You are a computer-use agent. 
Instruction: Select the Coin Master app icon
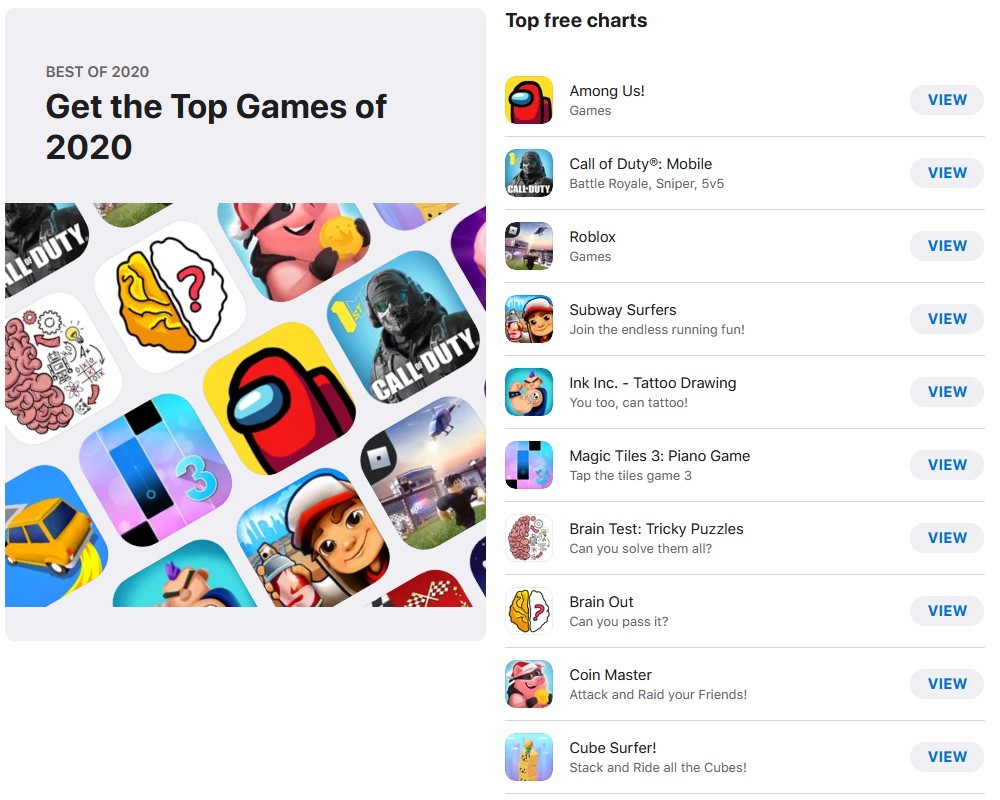[x=529, y=684]
